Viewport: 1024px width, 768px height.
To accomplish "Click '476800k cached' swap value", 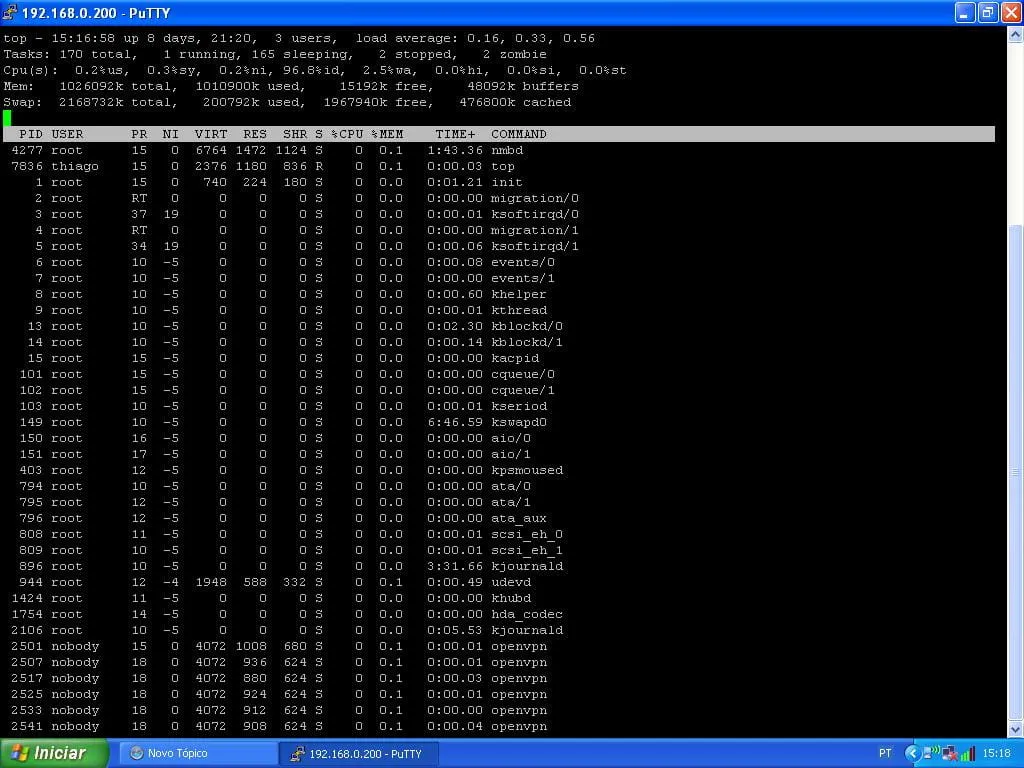I will 515,103.
